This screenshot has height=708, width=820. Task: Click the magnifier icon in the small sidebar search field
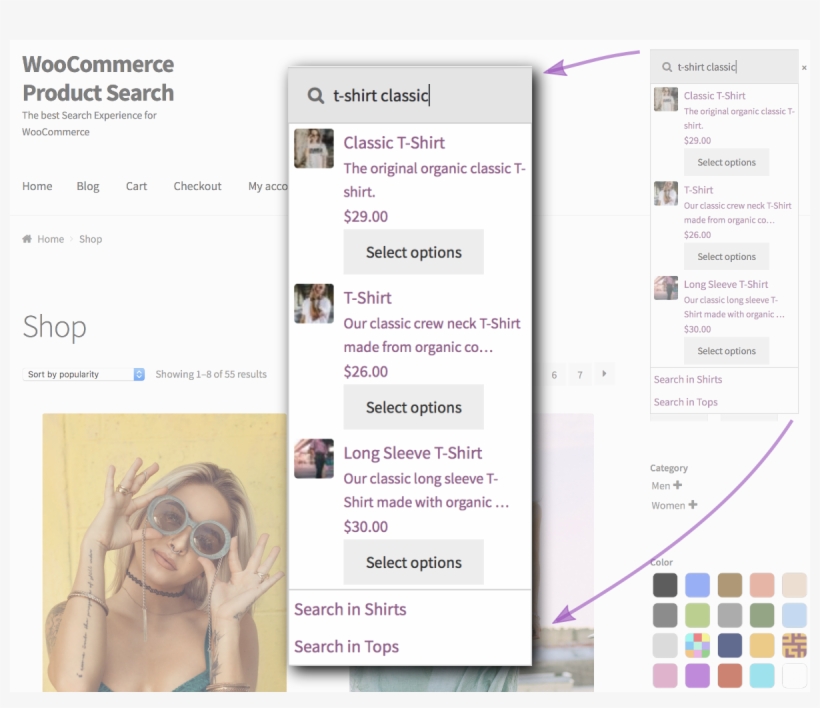click(x=667, y=67)
